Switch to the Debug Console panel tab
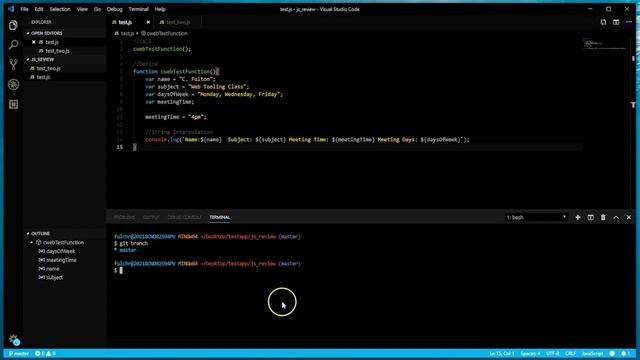 pyautogui.click(x=184, y=218)
